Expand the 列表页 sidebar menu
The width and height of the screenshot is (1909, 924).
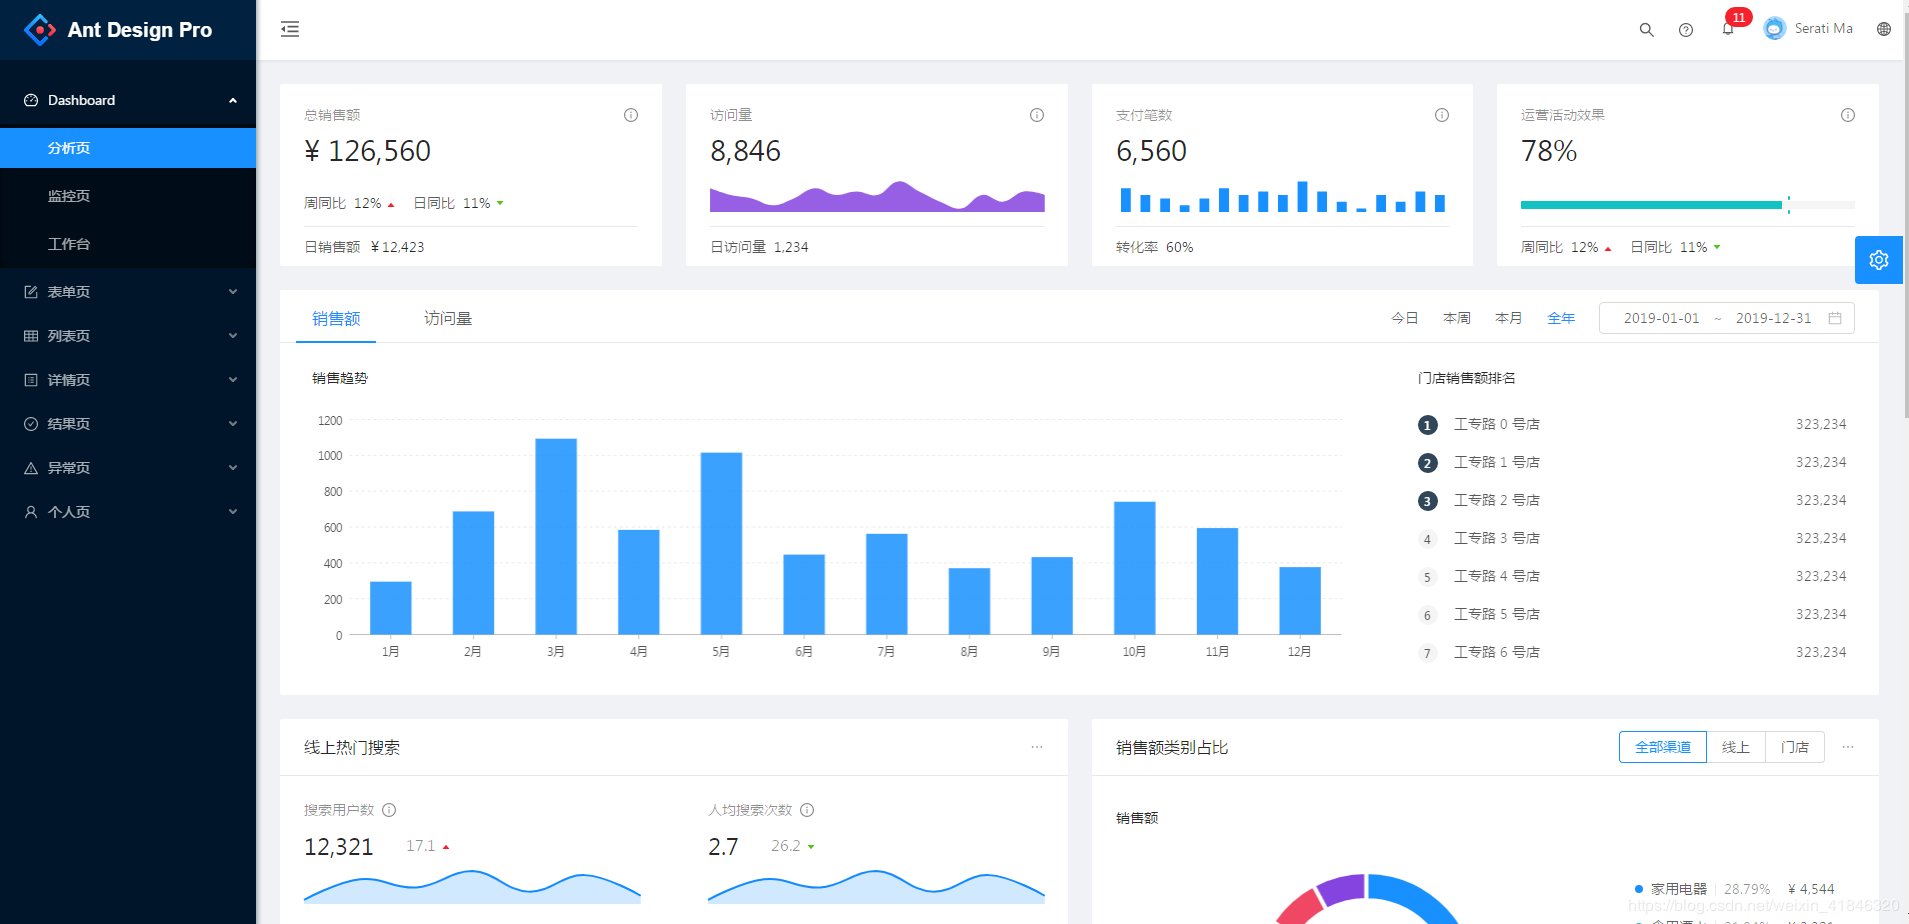pos(128,336)
